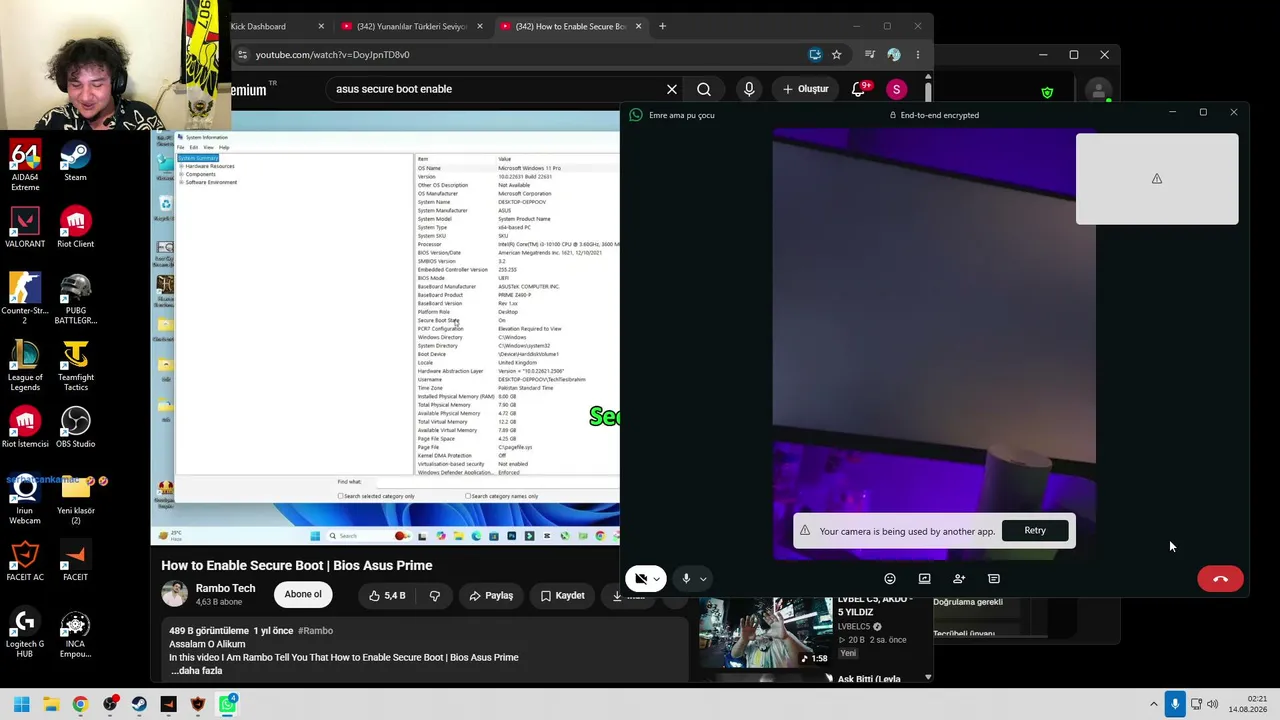Open the Rambo Tech channel avatar
The height and width of the screenshot is (720, 1280).
(x=175, y=595)
